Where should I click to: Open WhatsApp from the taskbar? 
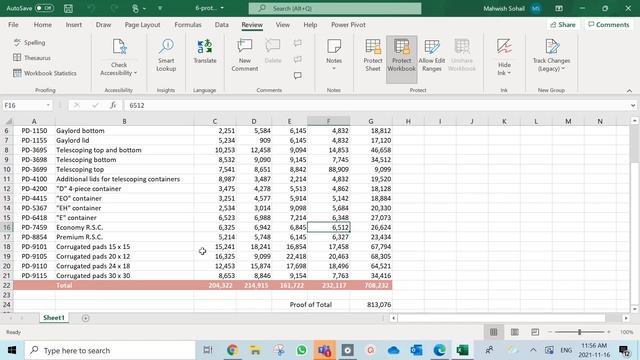302,350
